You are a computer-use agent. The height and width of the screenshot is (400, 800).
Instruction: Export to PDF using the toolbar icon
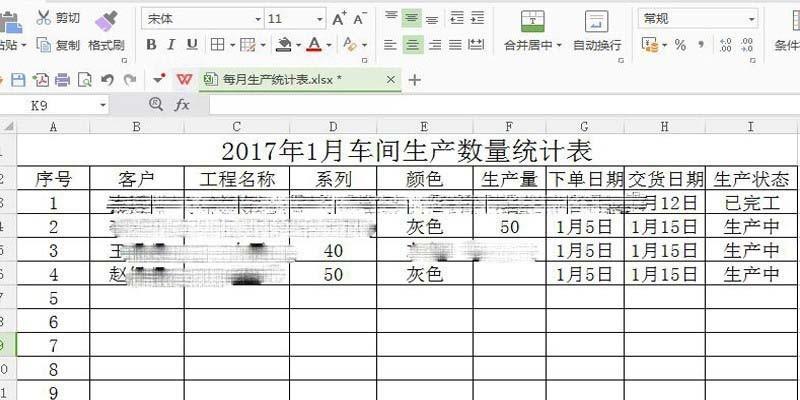(40, 80)
